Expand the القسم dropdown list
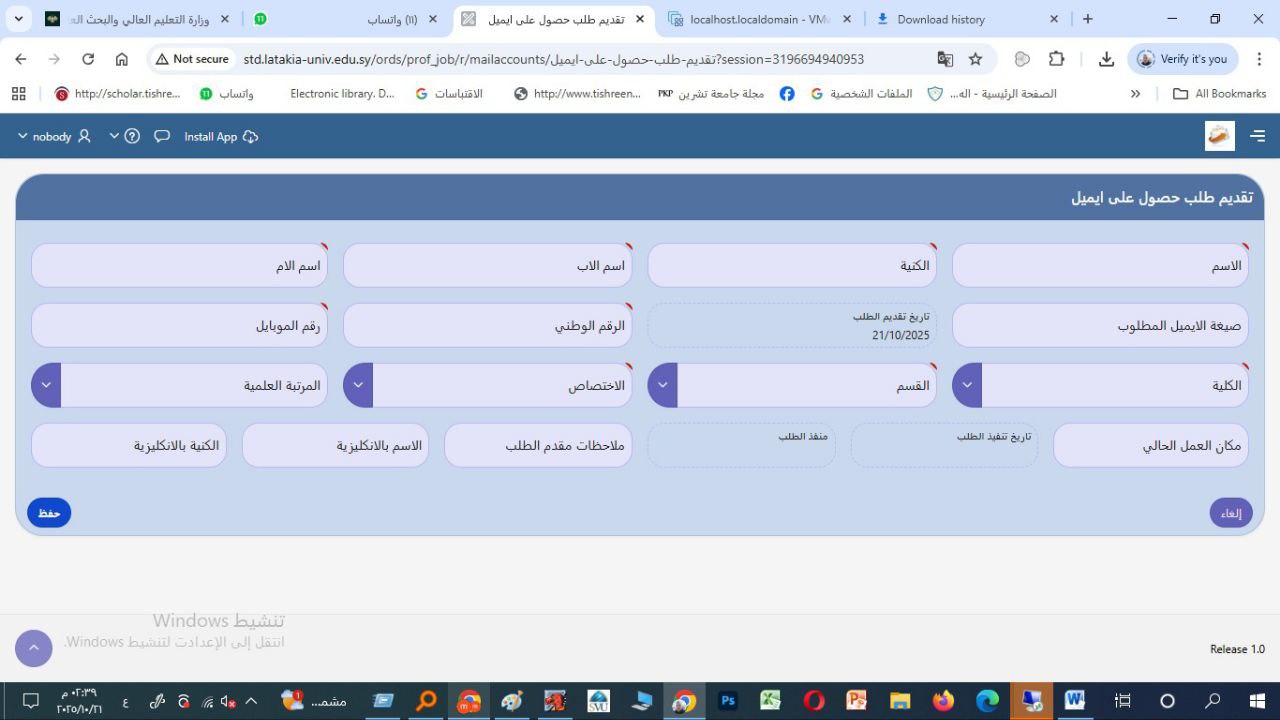 [x=663, y=385]
